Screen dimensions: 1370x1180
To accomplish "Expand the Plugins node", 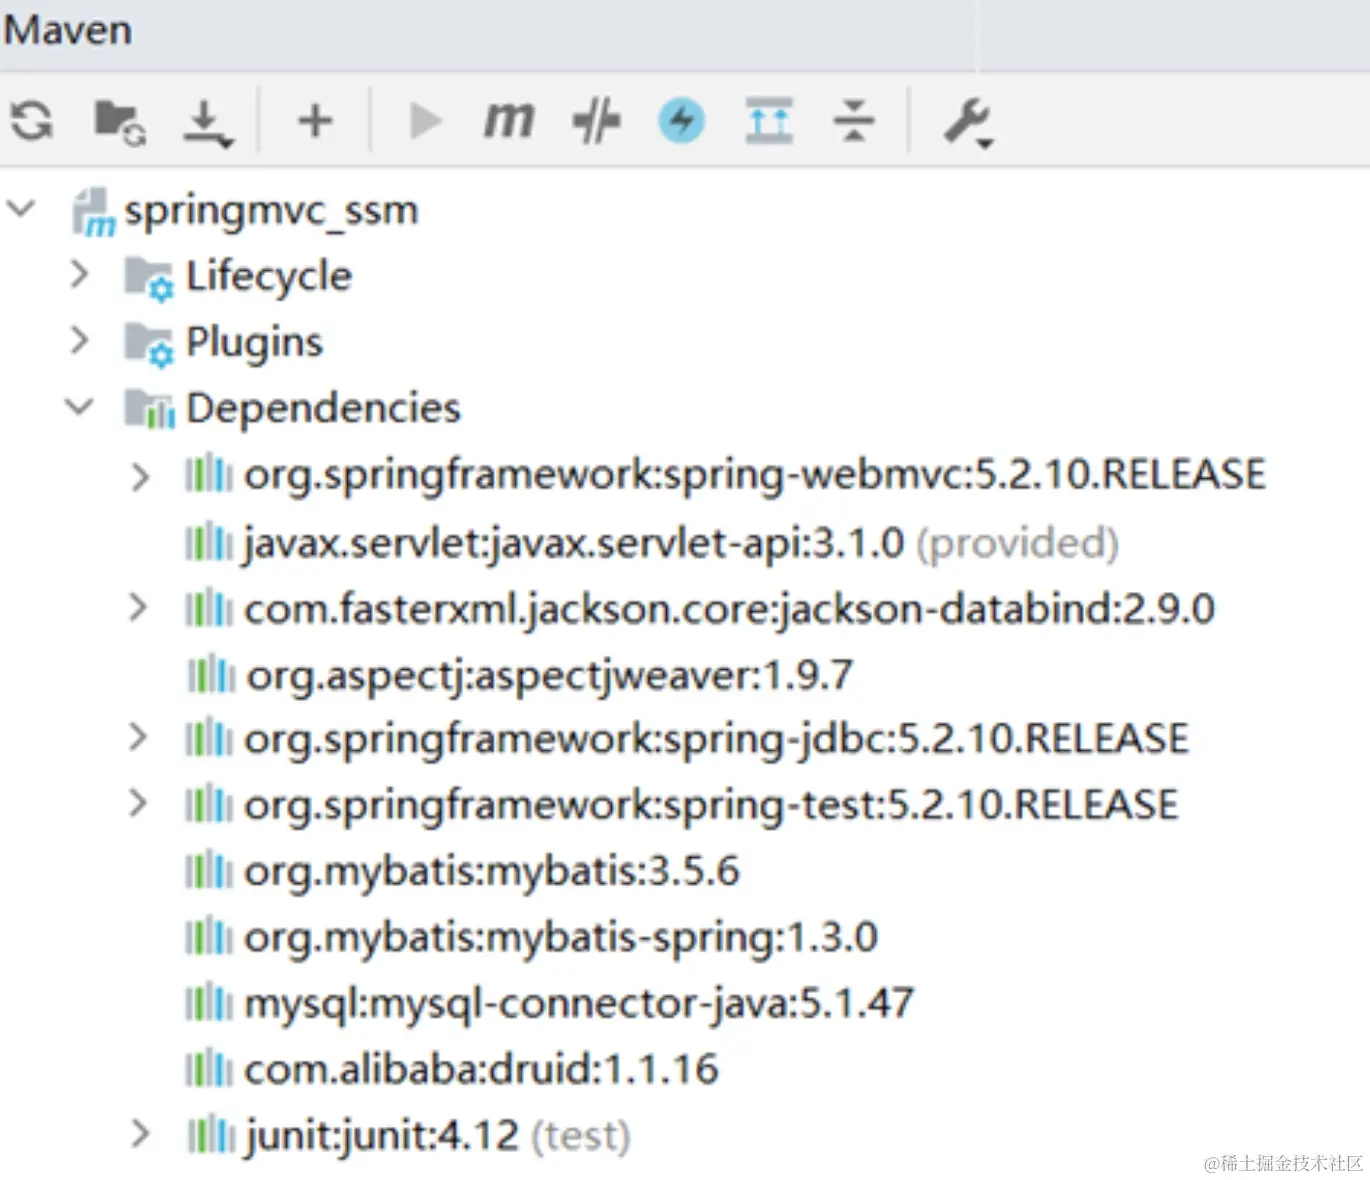I will pyautogui.click(x=80, y=341).
